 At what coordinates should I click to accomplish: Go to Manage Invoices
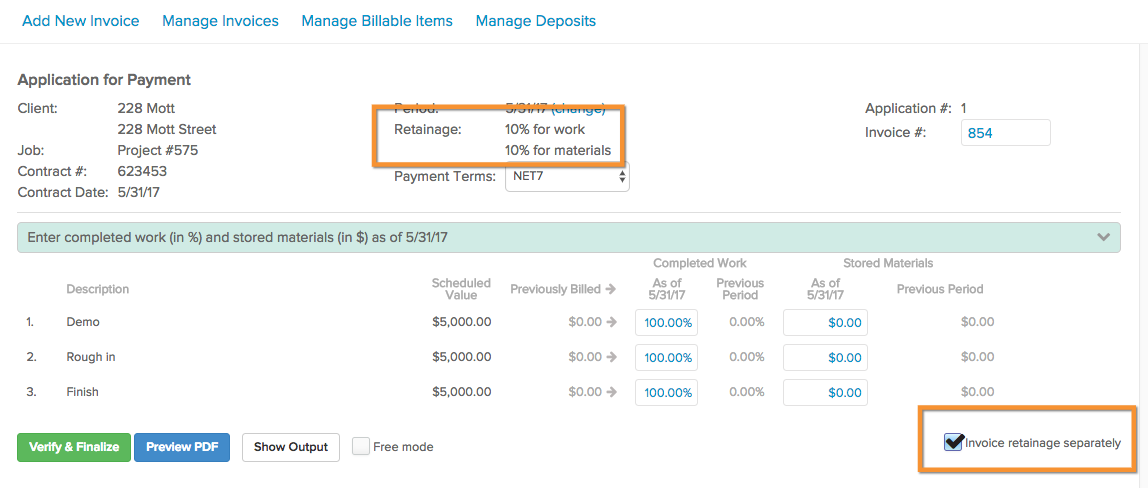[x=220, y=21]
